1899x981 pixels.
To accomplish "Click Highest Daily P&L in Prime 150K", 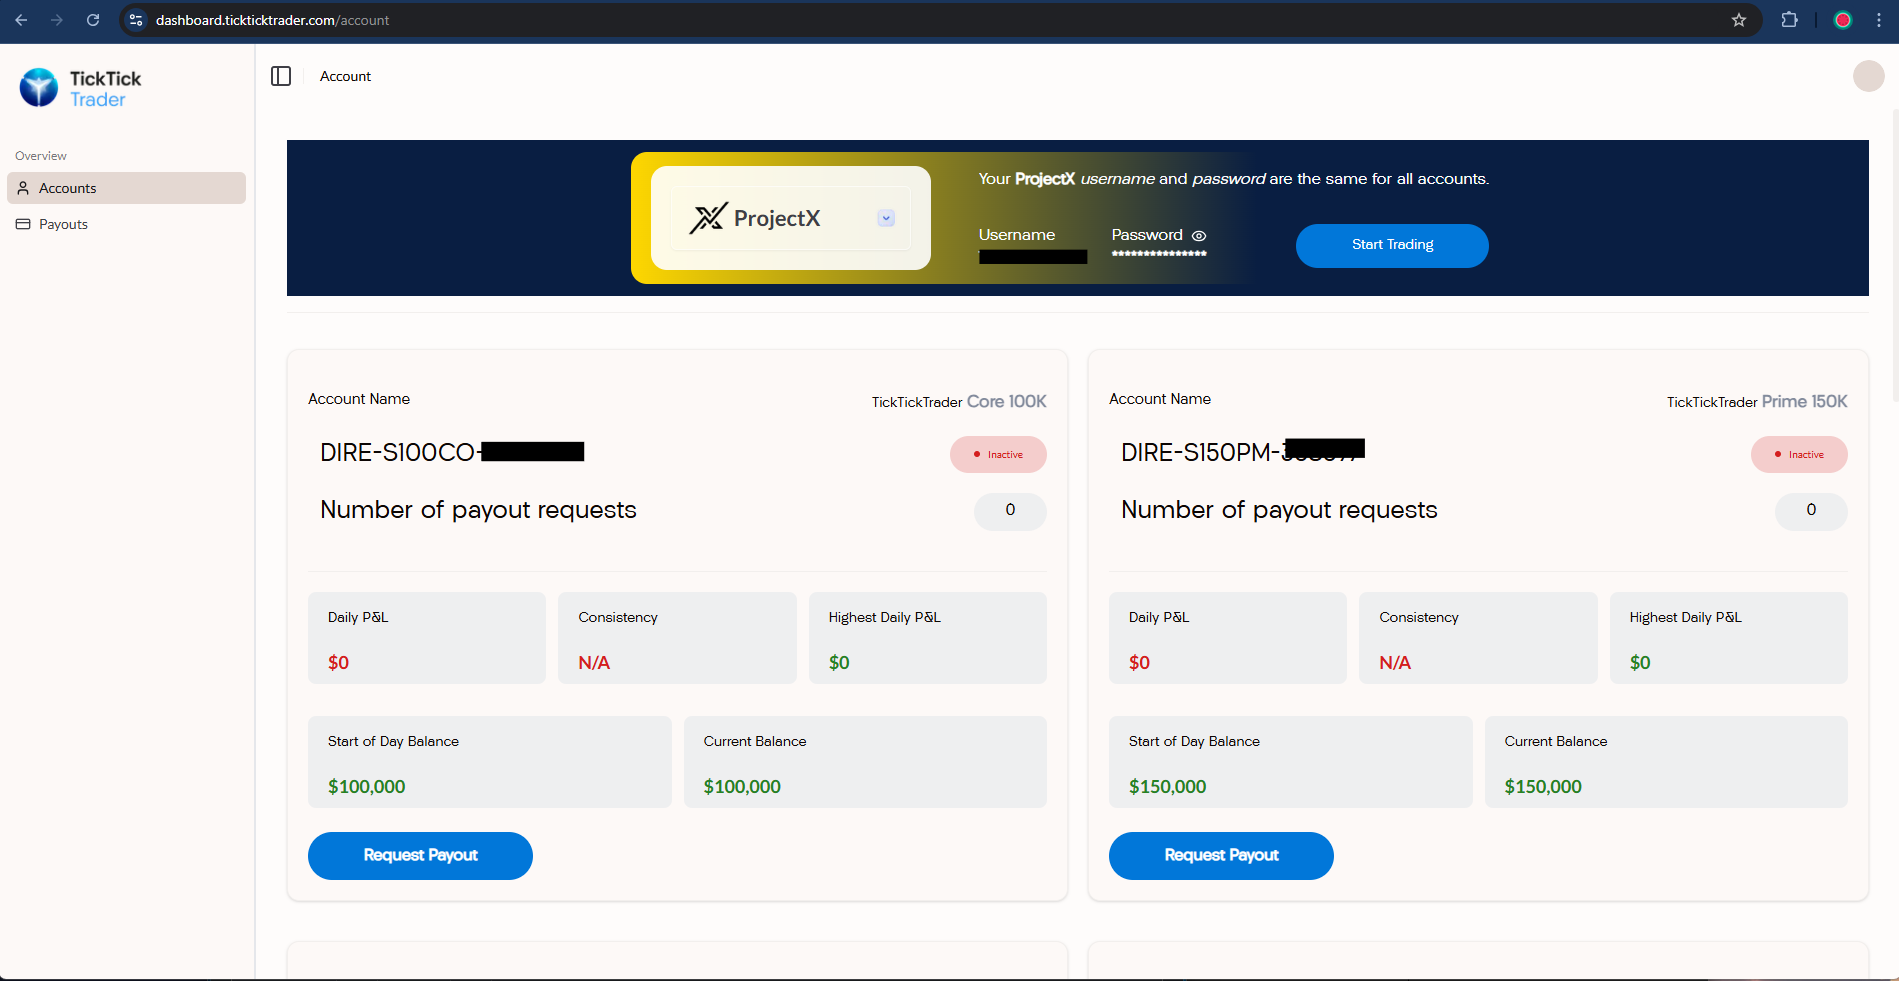I will [x=1729, y=638].
